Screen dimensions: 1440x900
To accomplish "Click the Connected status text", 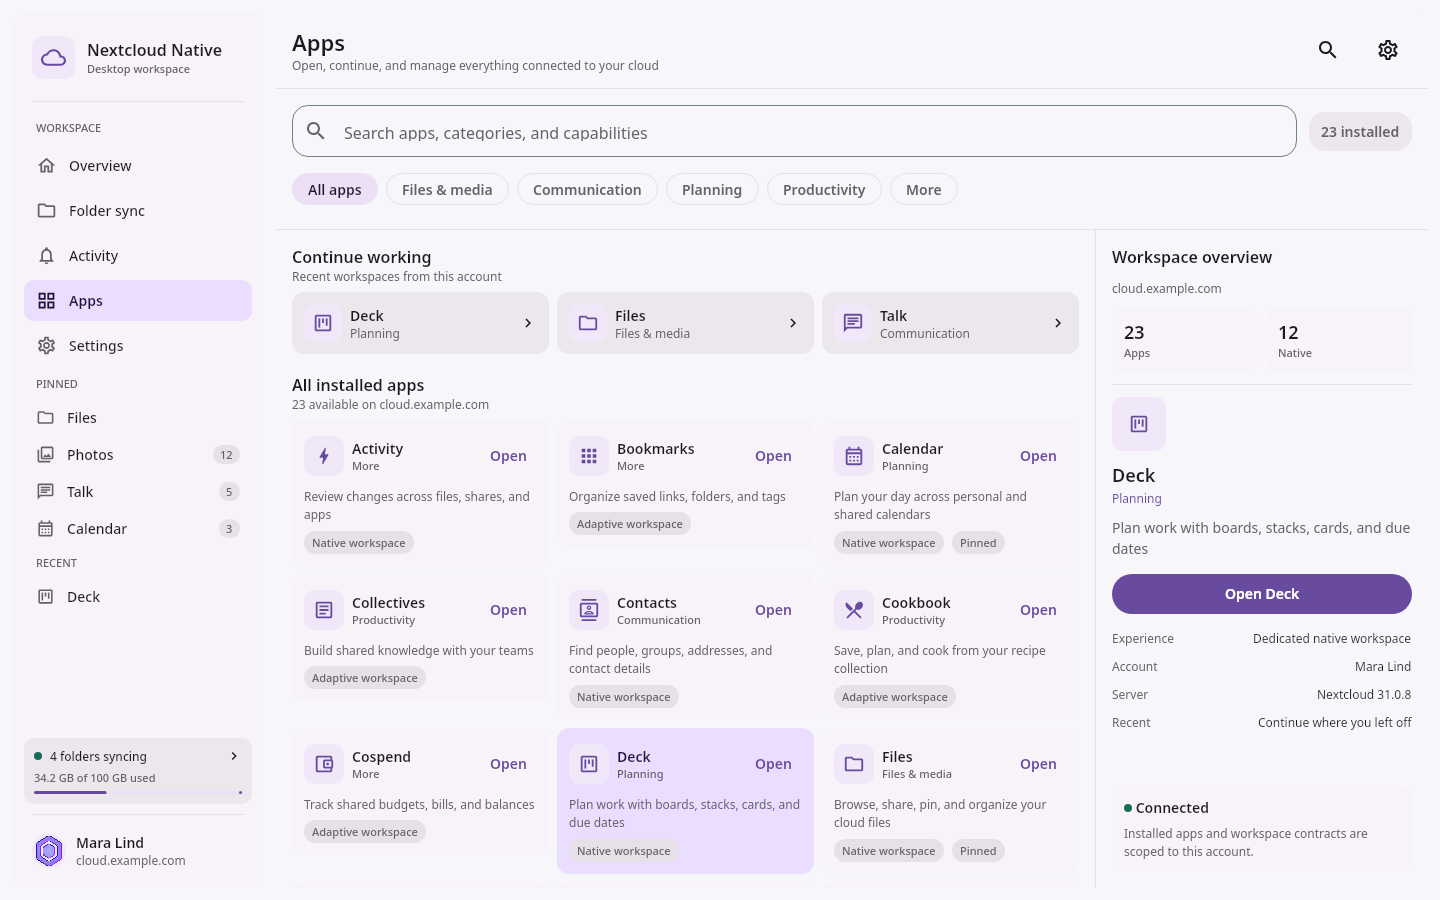I will click(1172, 808).
